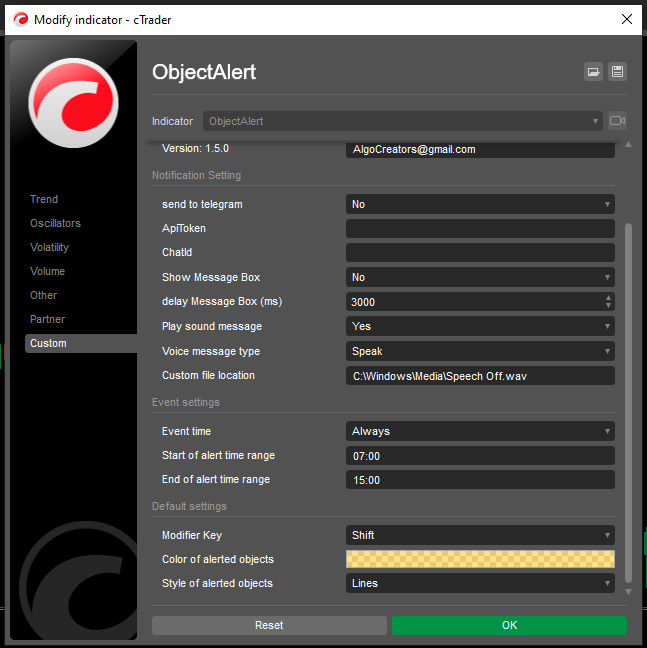This screenshot has width=647, height=648.
Task: Expand the Show Message Box dropdown
Action: (480, 277)
